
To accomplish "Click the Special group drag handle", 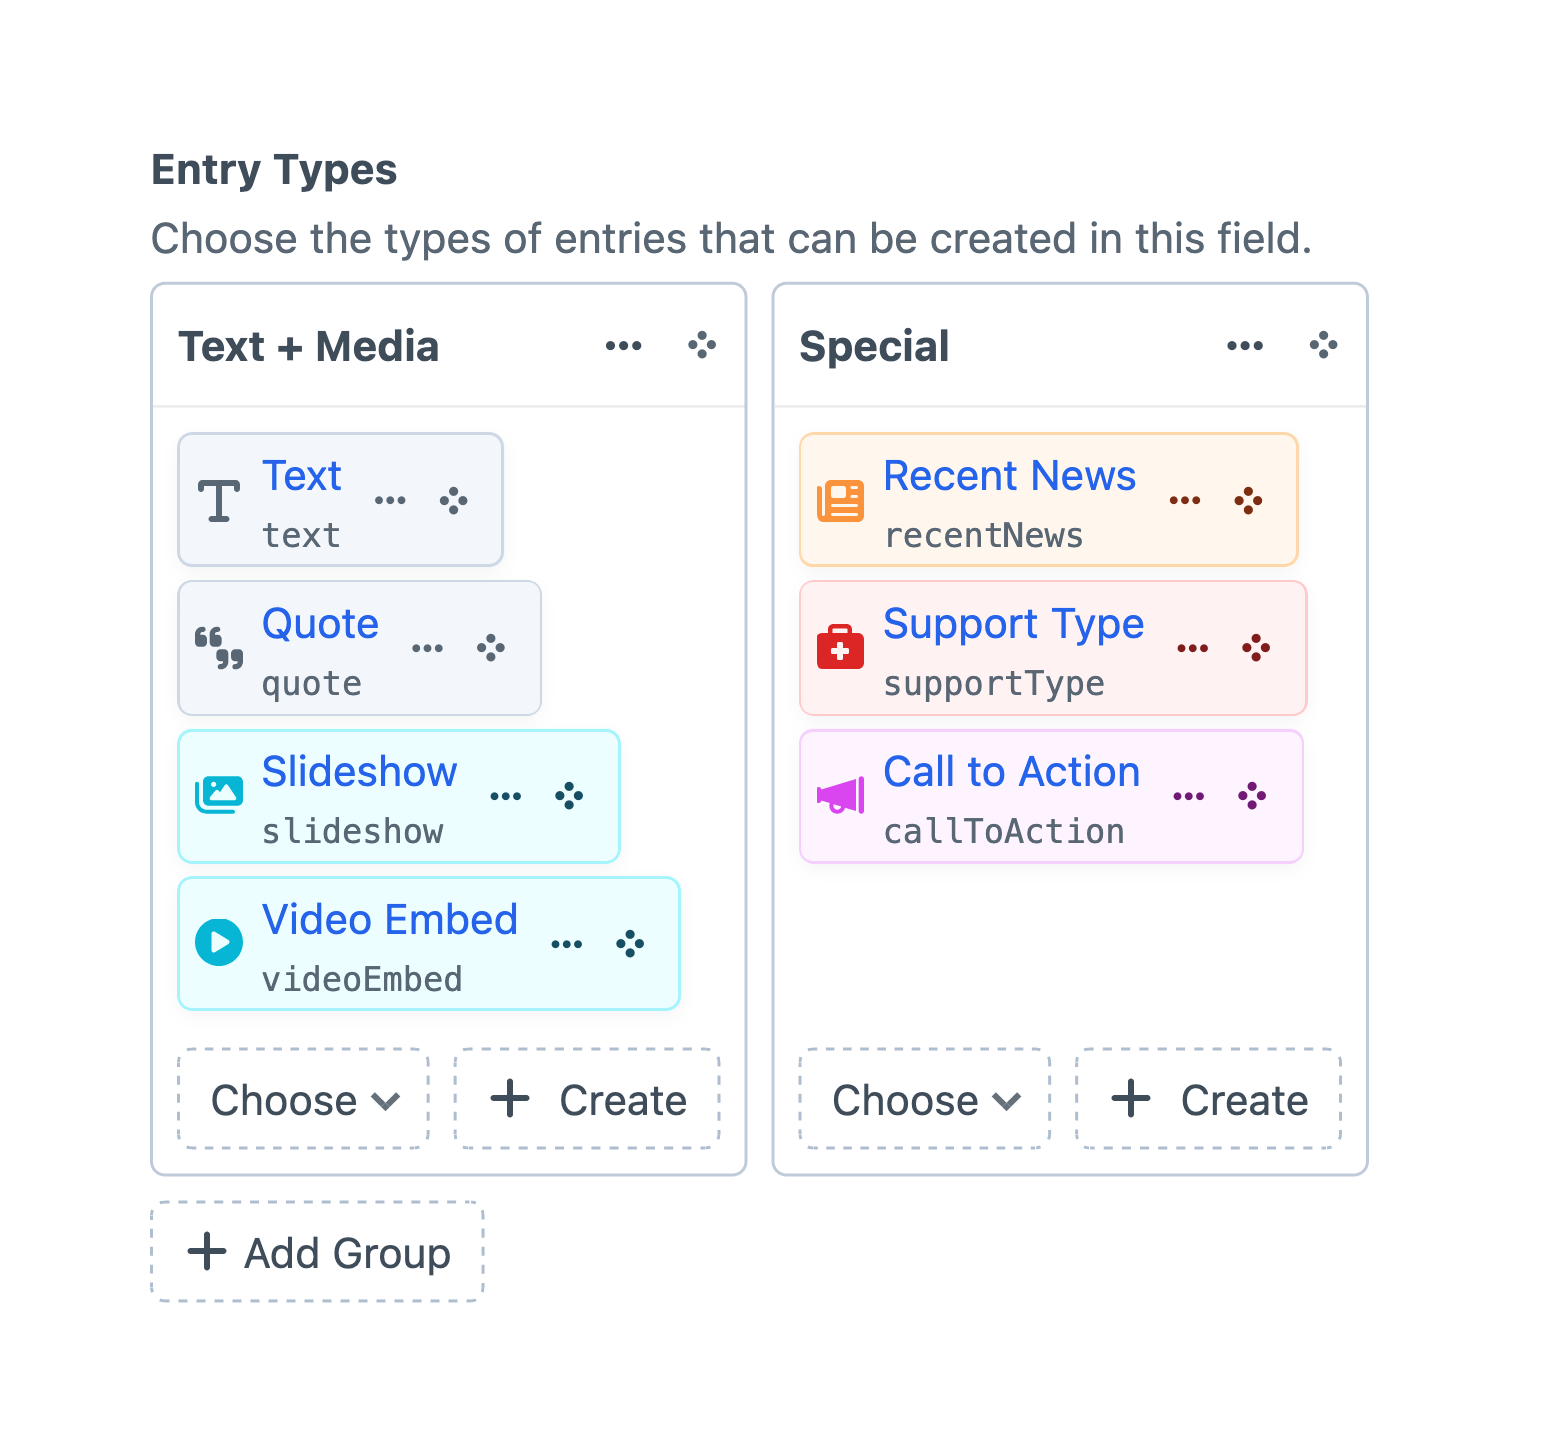I will [1323, 345].
